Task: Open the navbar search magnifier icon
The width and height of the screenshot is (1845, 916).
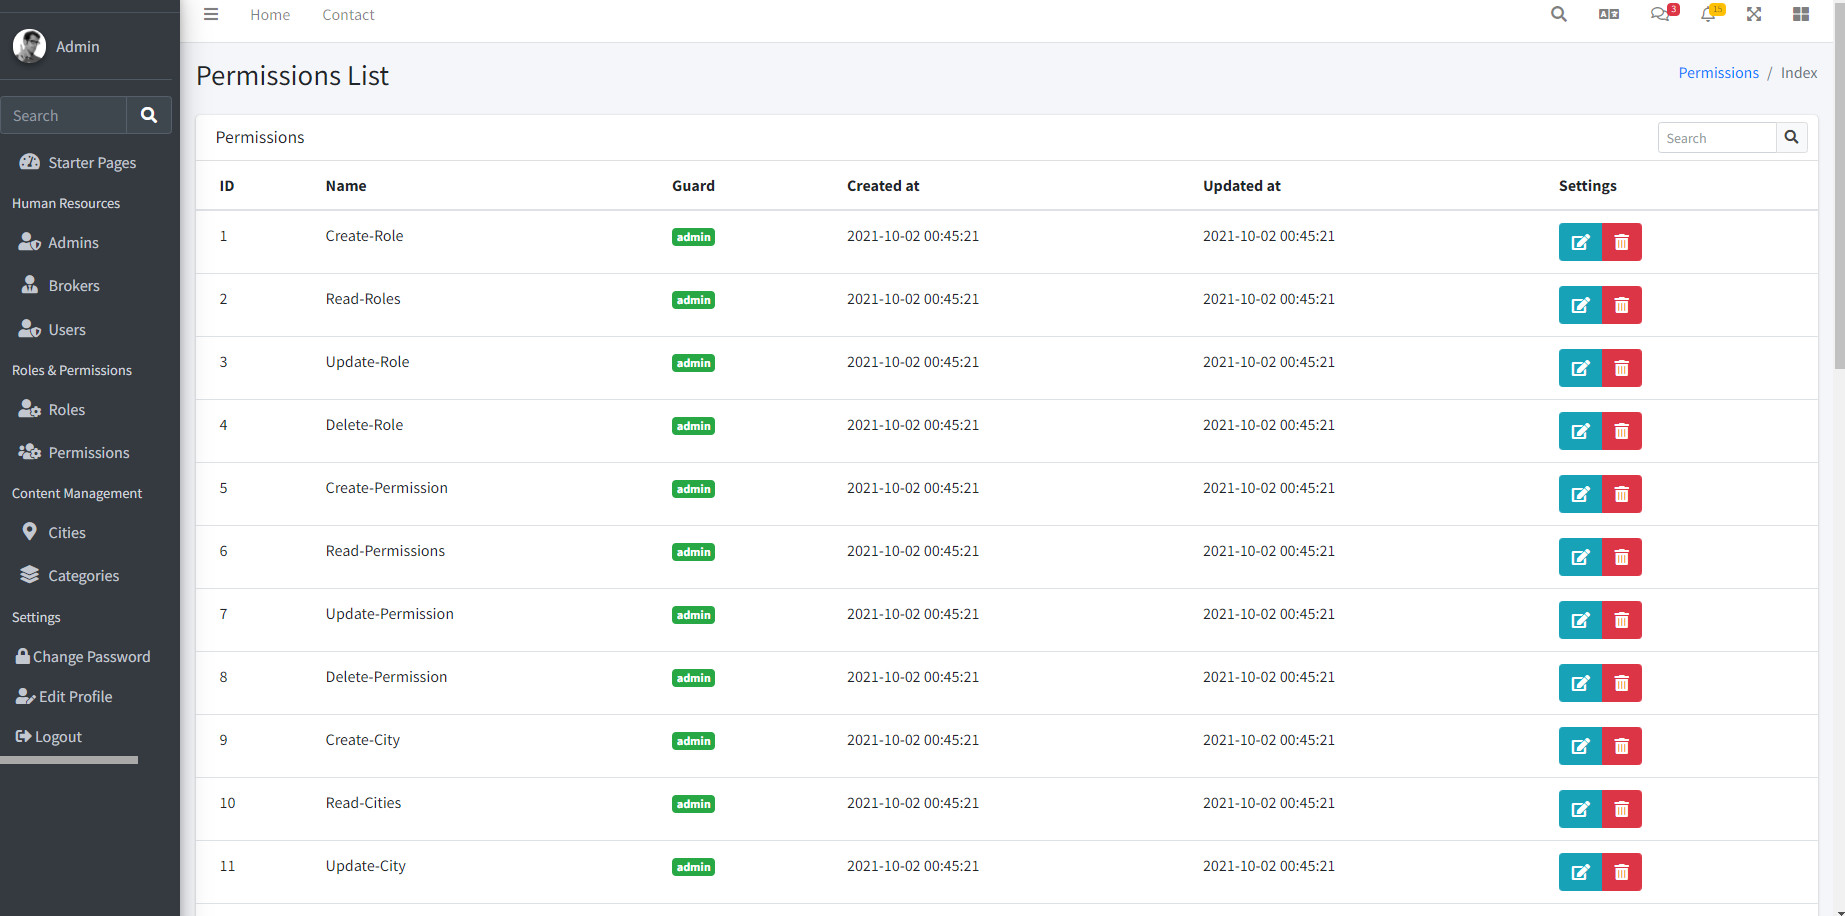Action: (x=1558, y=14)
